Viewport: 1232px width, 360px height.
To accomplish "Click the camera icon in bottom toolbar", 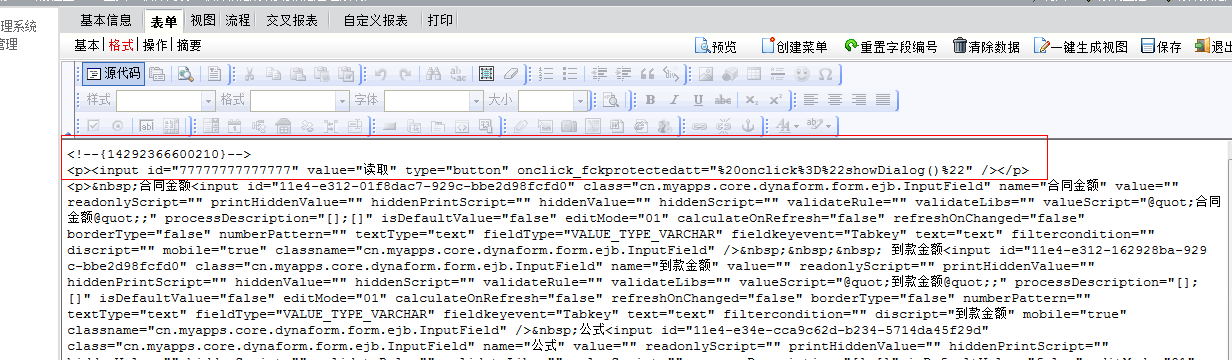I will 569,126.
